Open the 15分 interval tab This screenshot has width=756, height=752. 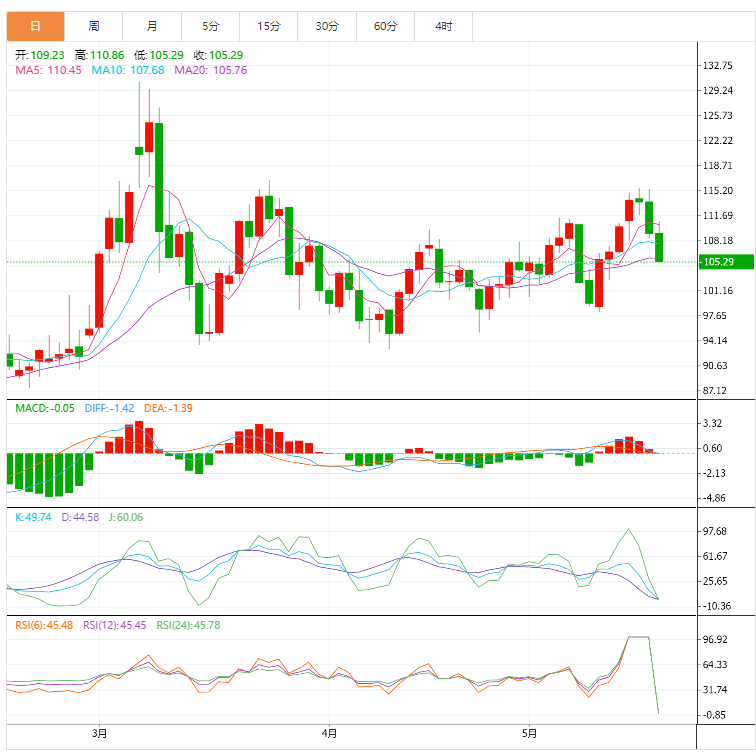click(x=269, y=27)
